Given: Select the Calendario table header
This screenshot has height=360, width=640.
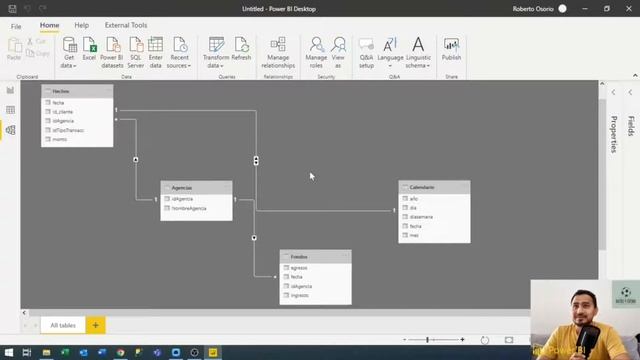Looking at the screenshot, I should 434,187.
